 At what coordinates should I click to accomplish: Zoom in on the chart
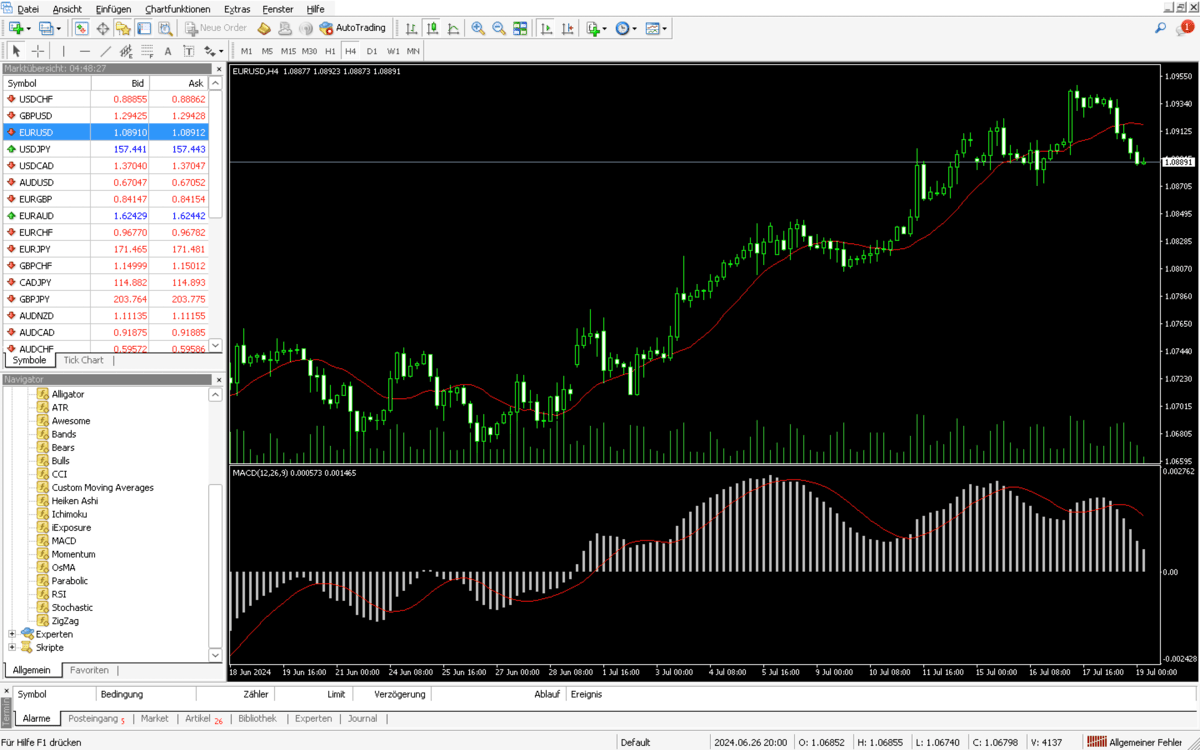(x=478, y=29)
